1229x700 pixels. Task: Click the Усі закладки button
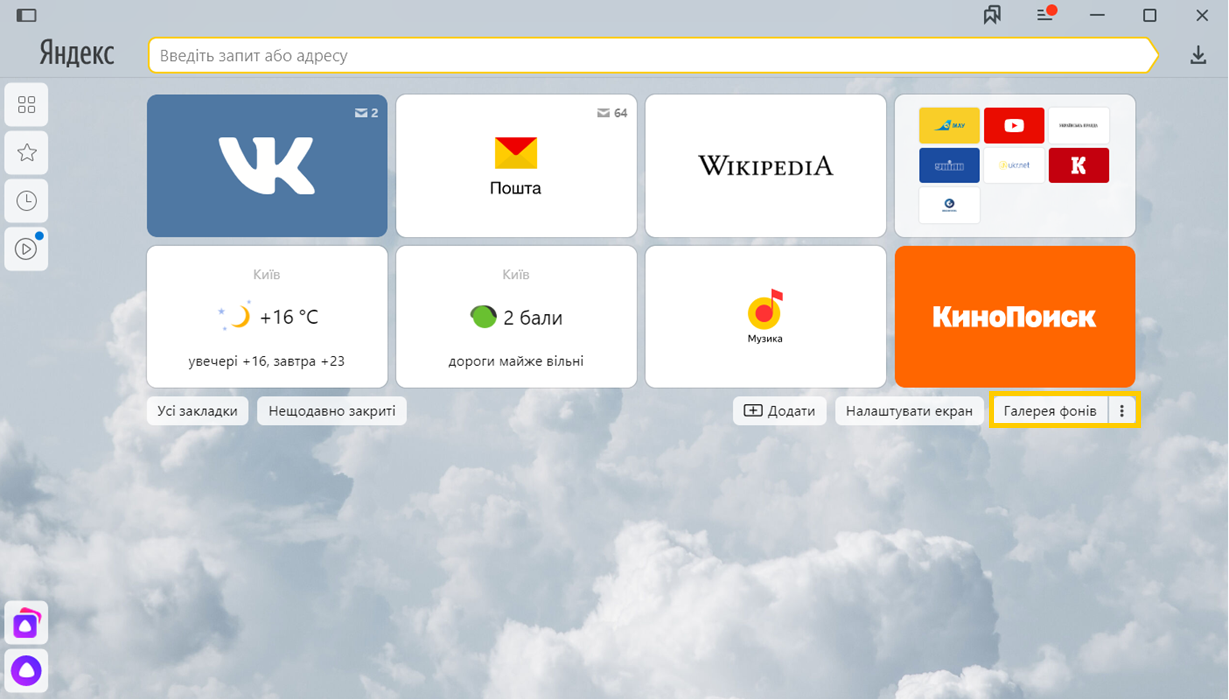(x=197, y=411)
